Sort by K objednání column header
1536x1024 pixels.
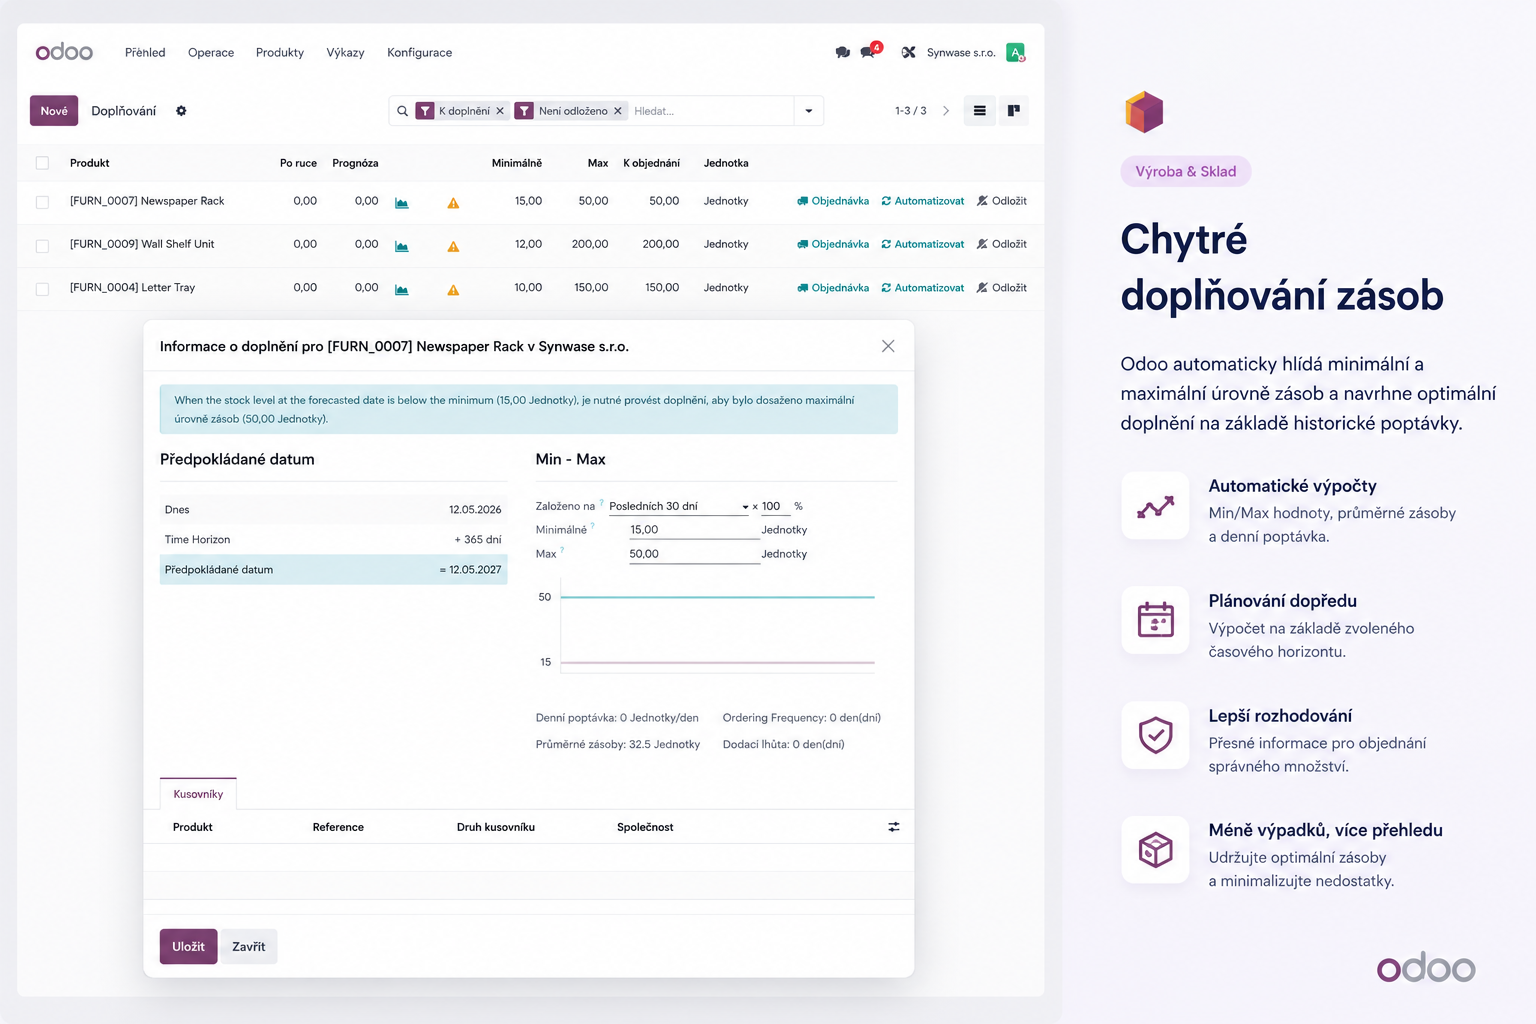651,163
